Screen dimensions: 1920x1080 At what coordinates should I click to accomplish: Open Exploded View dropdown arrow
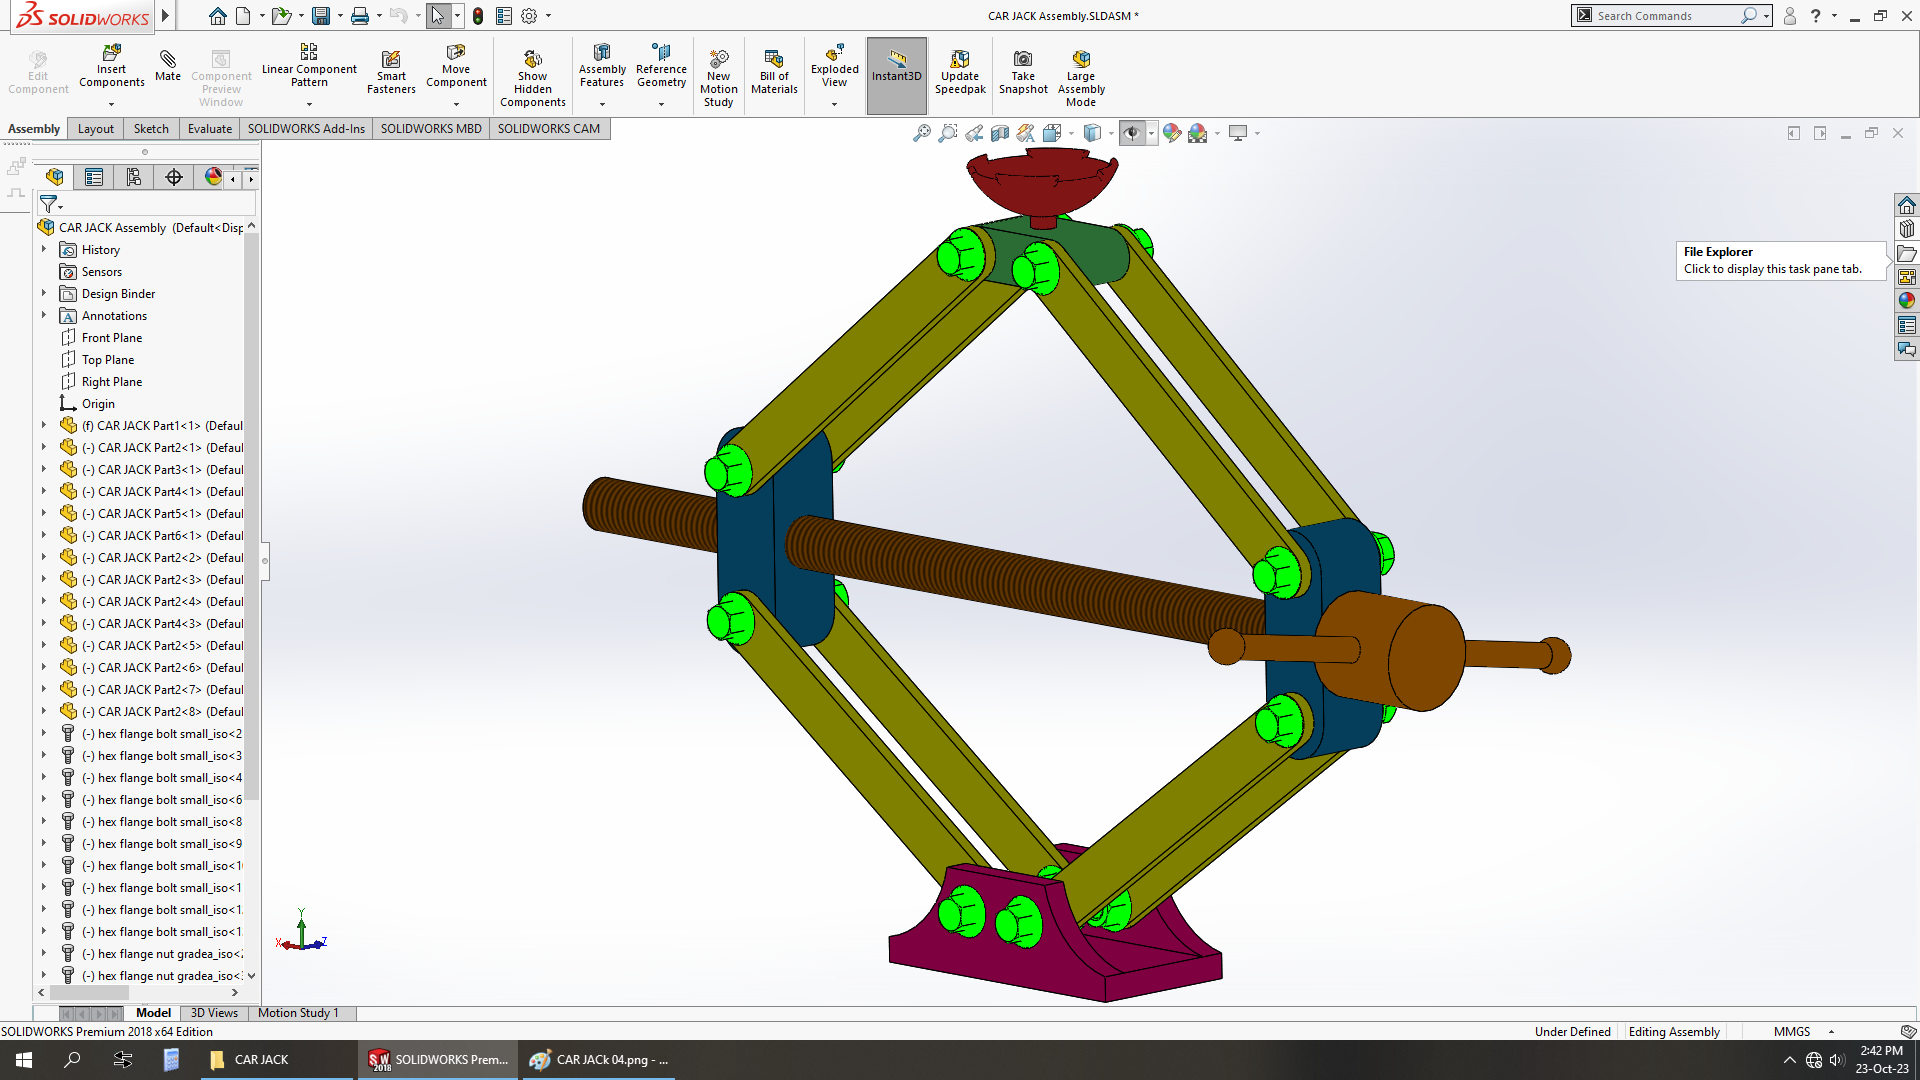(x=834, y=103)
